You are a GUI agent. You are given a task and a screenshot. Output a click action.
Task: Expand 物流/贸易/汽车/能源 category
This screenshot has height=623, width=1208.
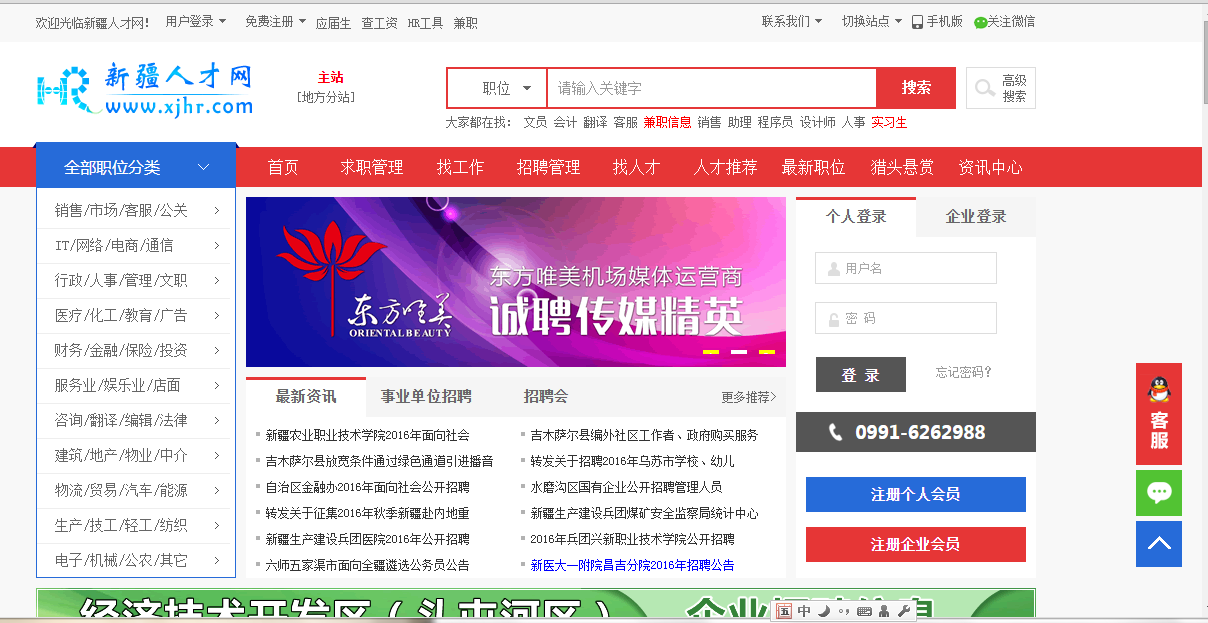click(x=137, y=490)
